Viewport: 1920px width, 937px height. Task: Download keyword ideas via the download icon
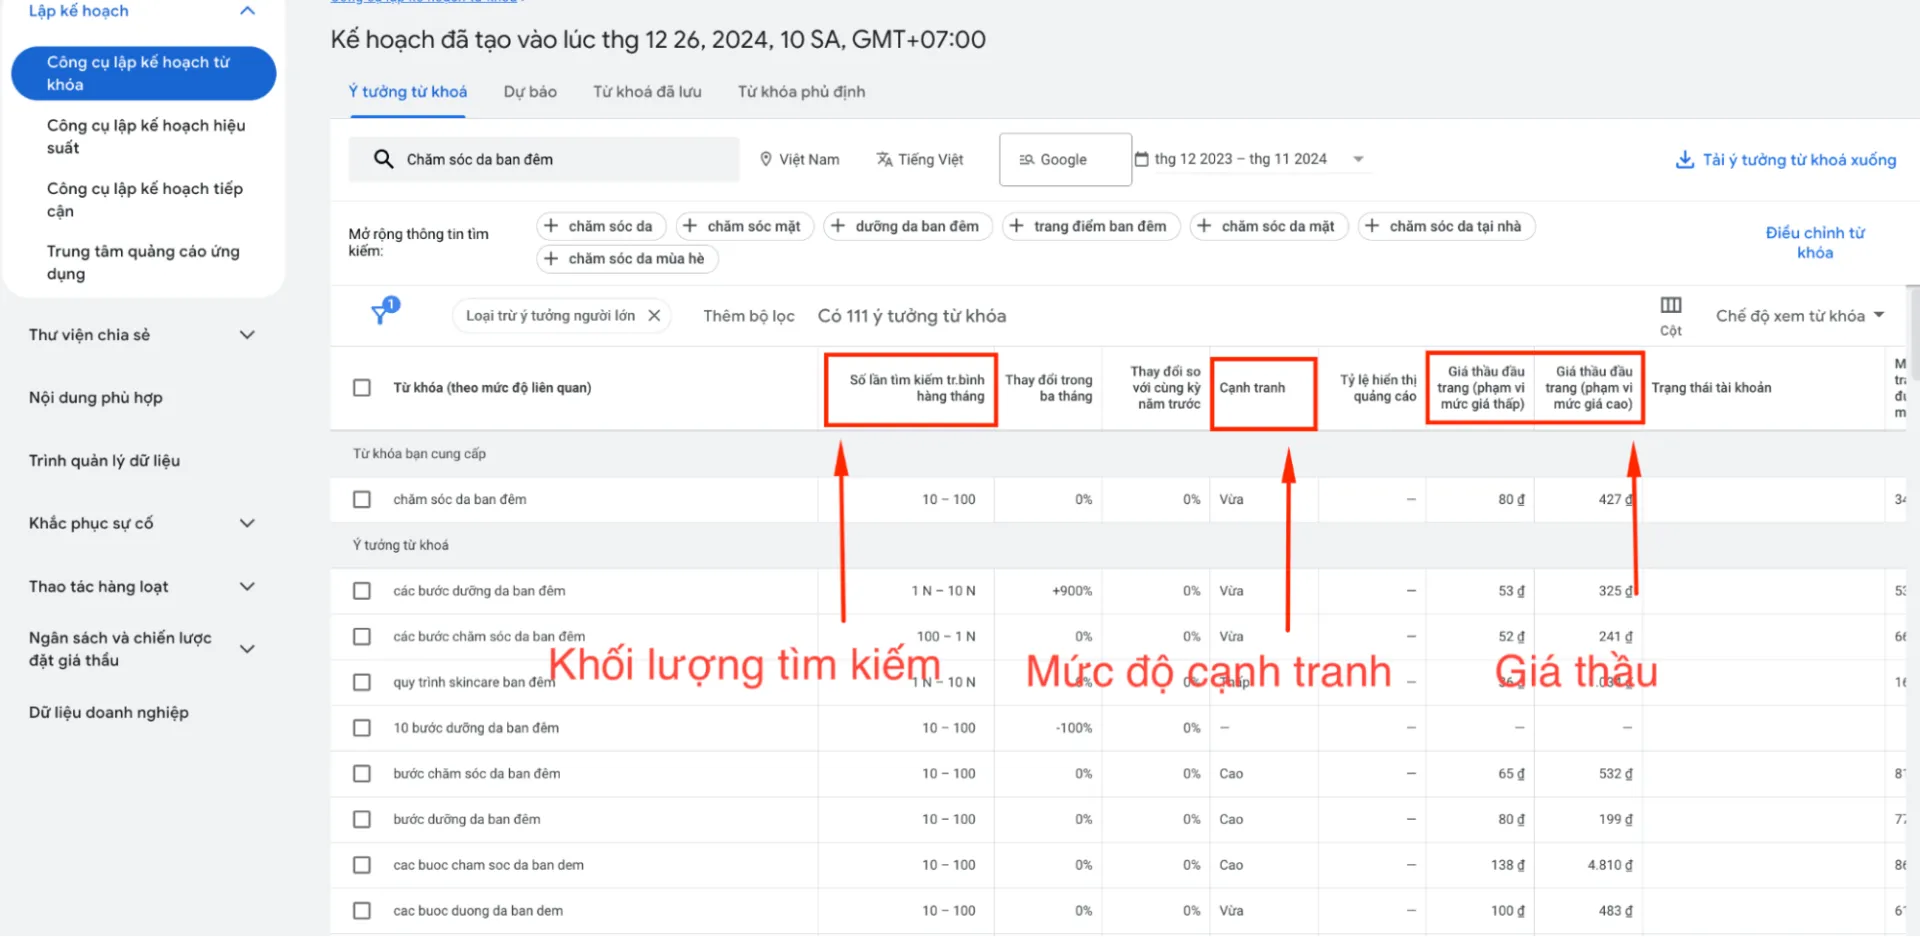click(x=1685, y=158)
